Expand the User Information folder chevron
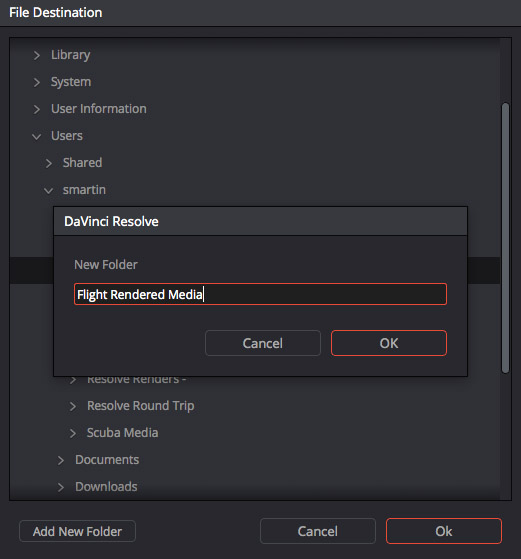 coord(36,109)
